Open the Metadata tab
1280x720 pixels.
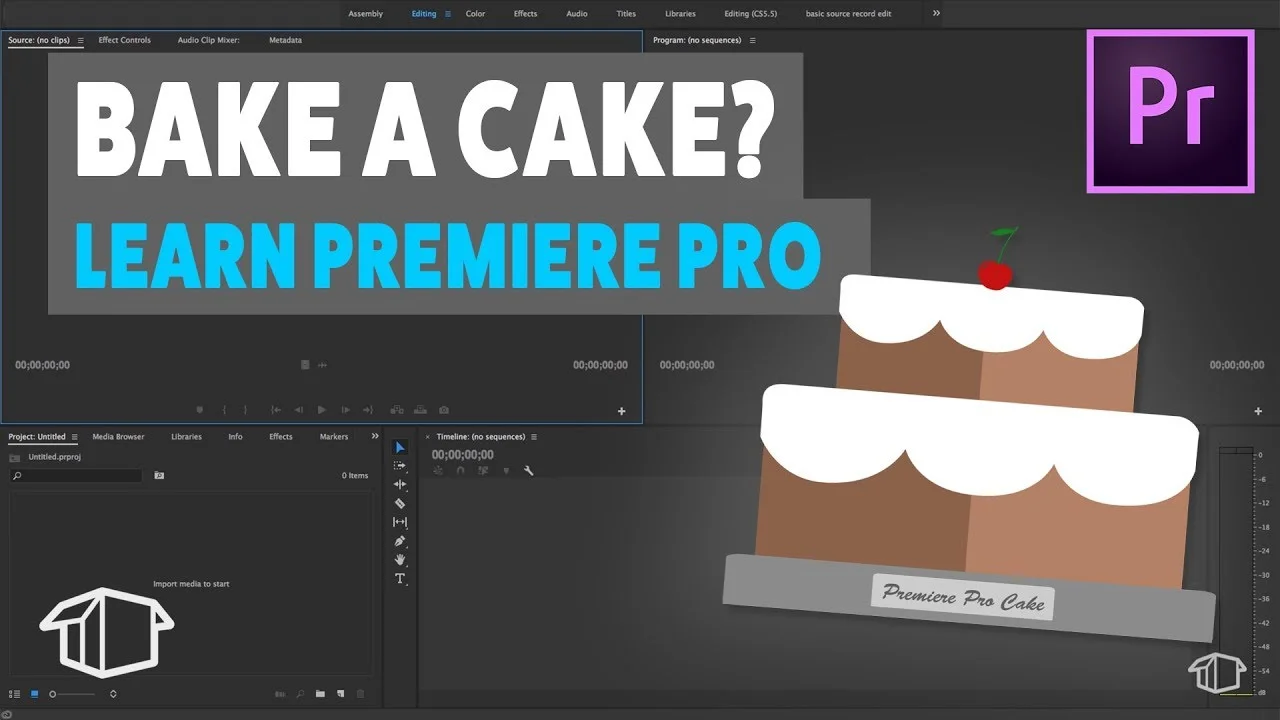click(x=285, y=40)
